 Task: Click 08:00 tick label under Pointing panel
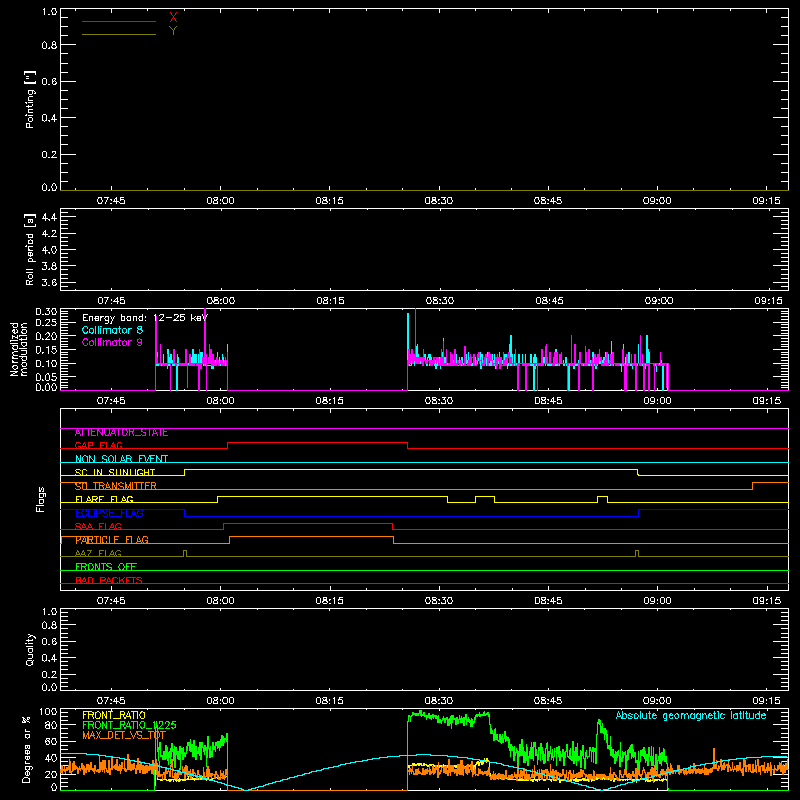click(220, 201)
